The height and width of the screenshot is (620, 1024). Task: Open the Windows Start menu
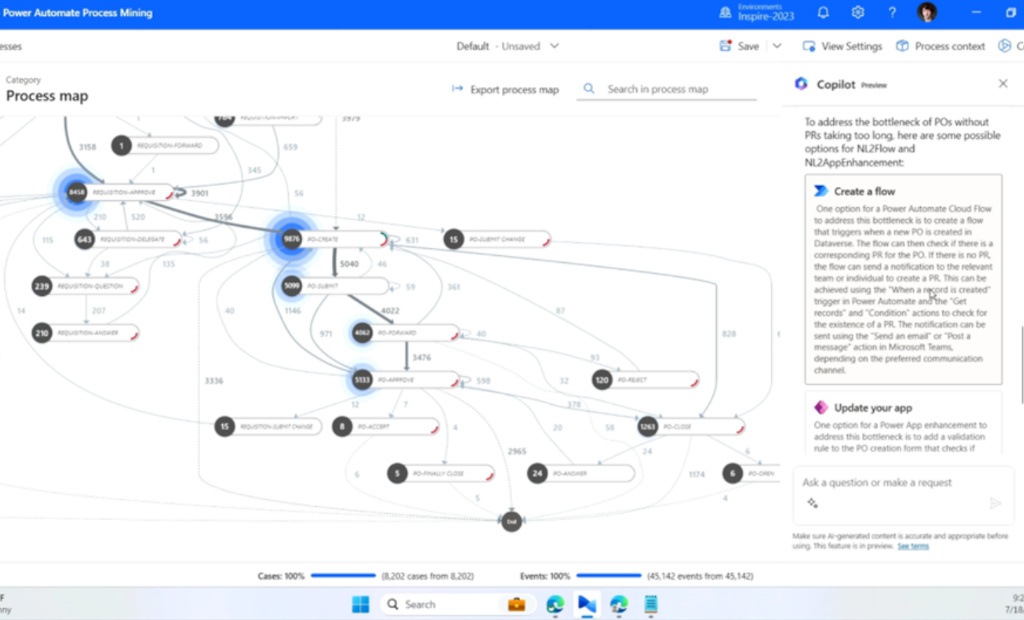pos(360,604)
